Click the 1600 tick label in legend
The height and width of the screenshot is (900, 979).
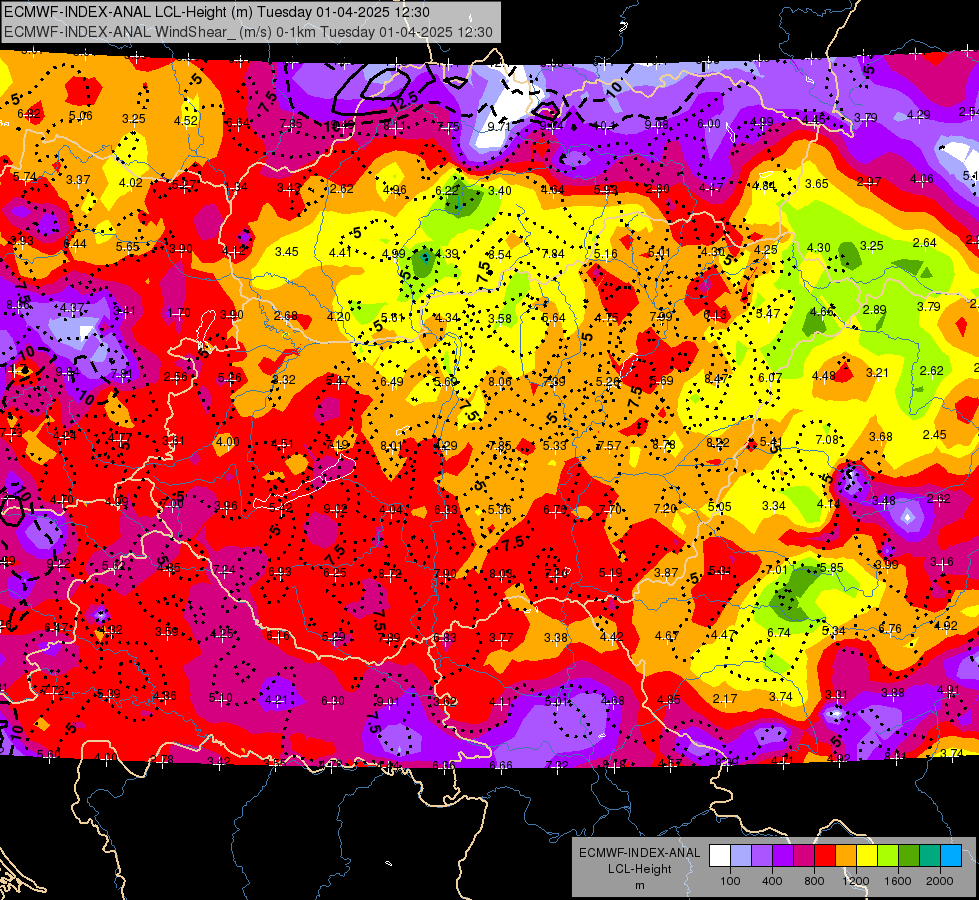pyautogui.click(x=898, y=881)
